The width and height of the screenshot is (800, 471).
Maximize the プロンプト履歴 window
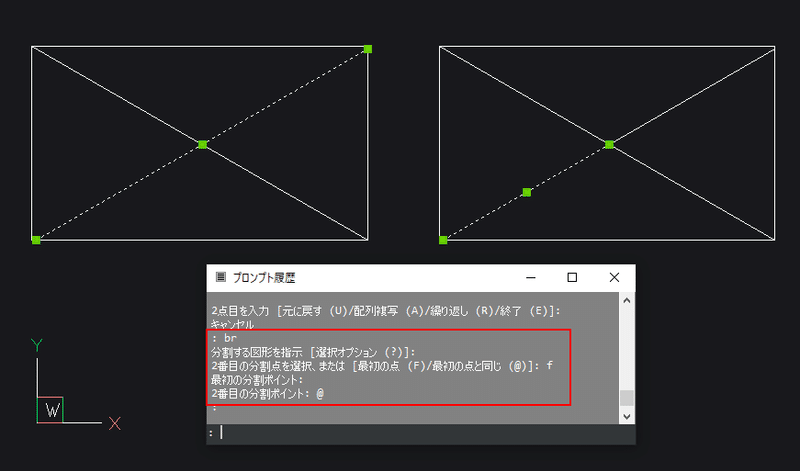click(x=572, y=278)
